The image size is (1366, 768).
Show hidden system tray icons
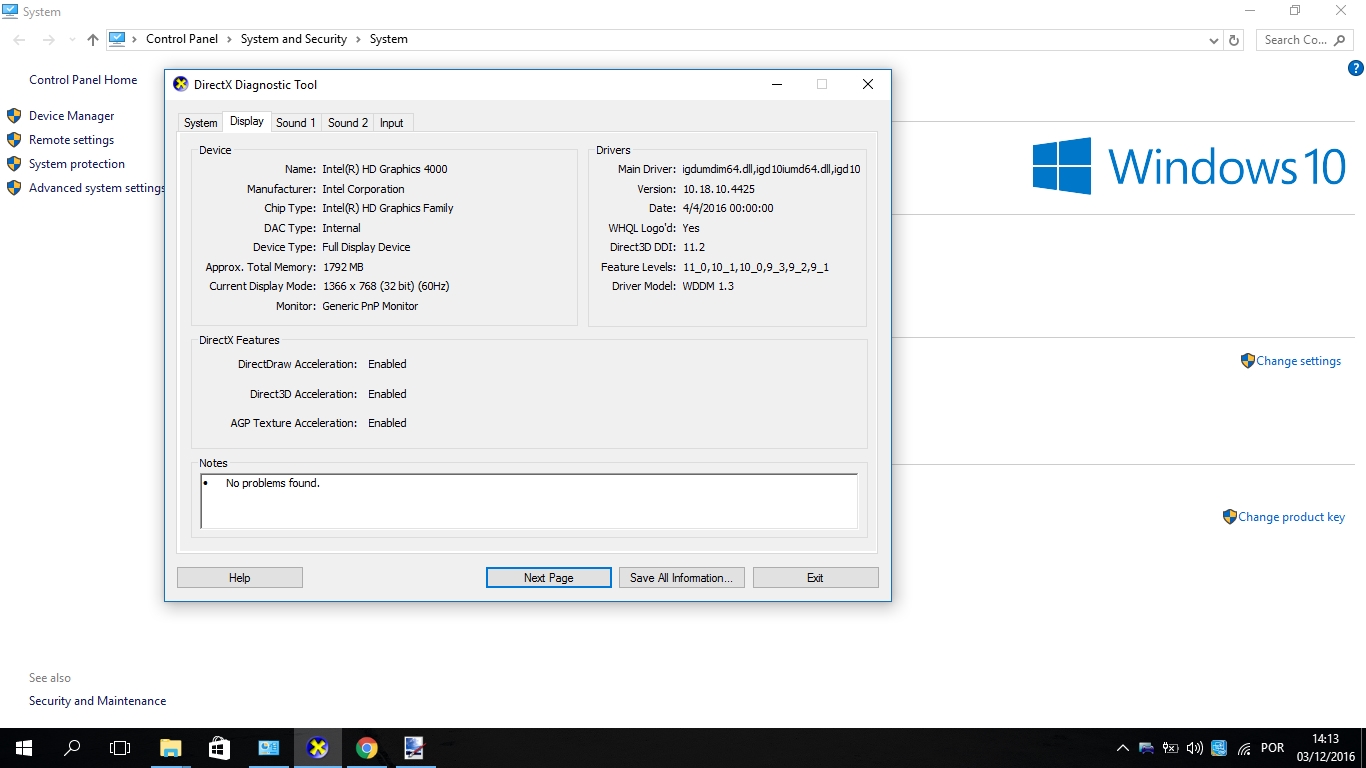[1123, 748]
